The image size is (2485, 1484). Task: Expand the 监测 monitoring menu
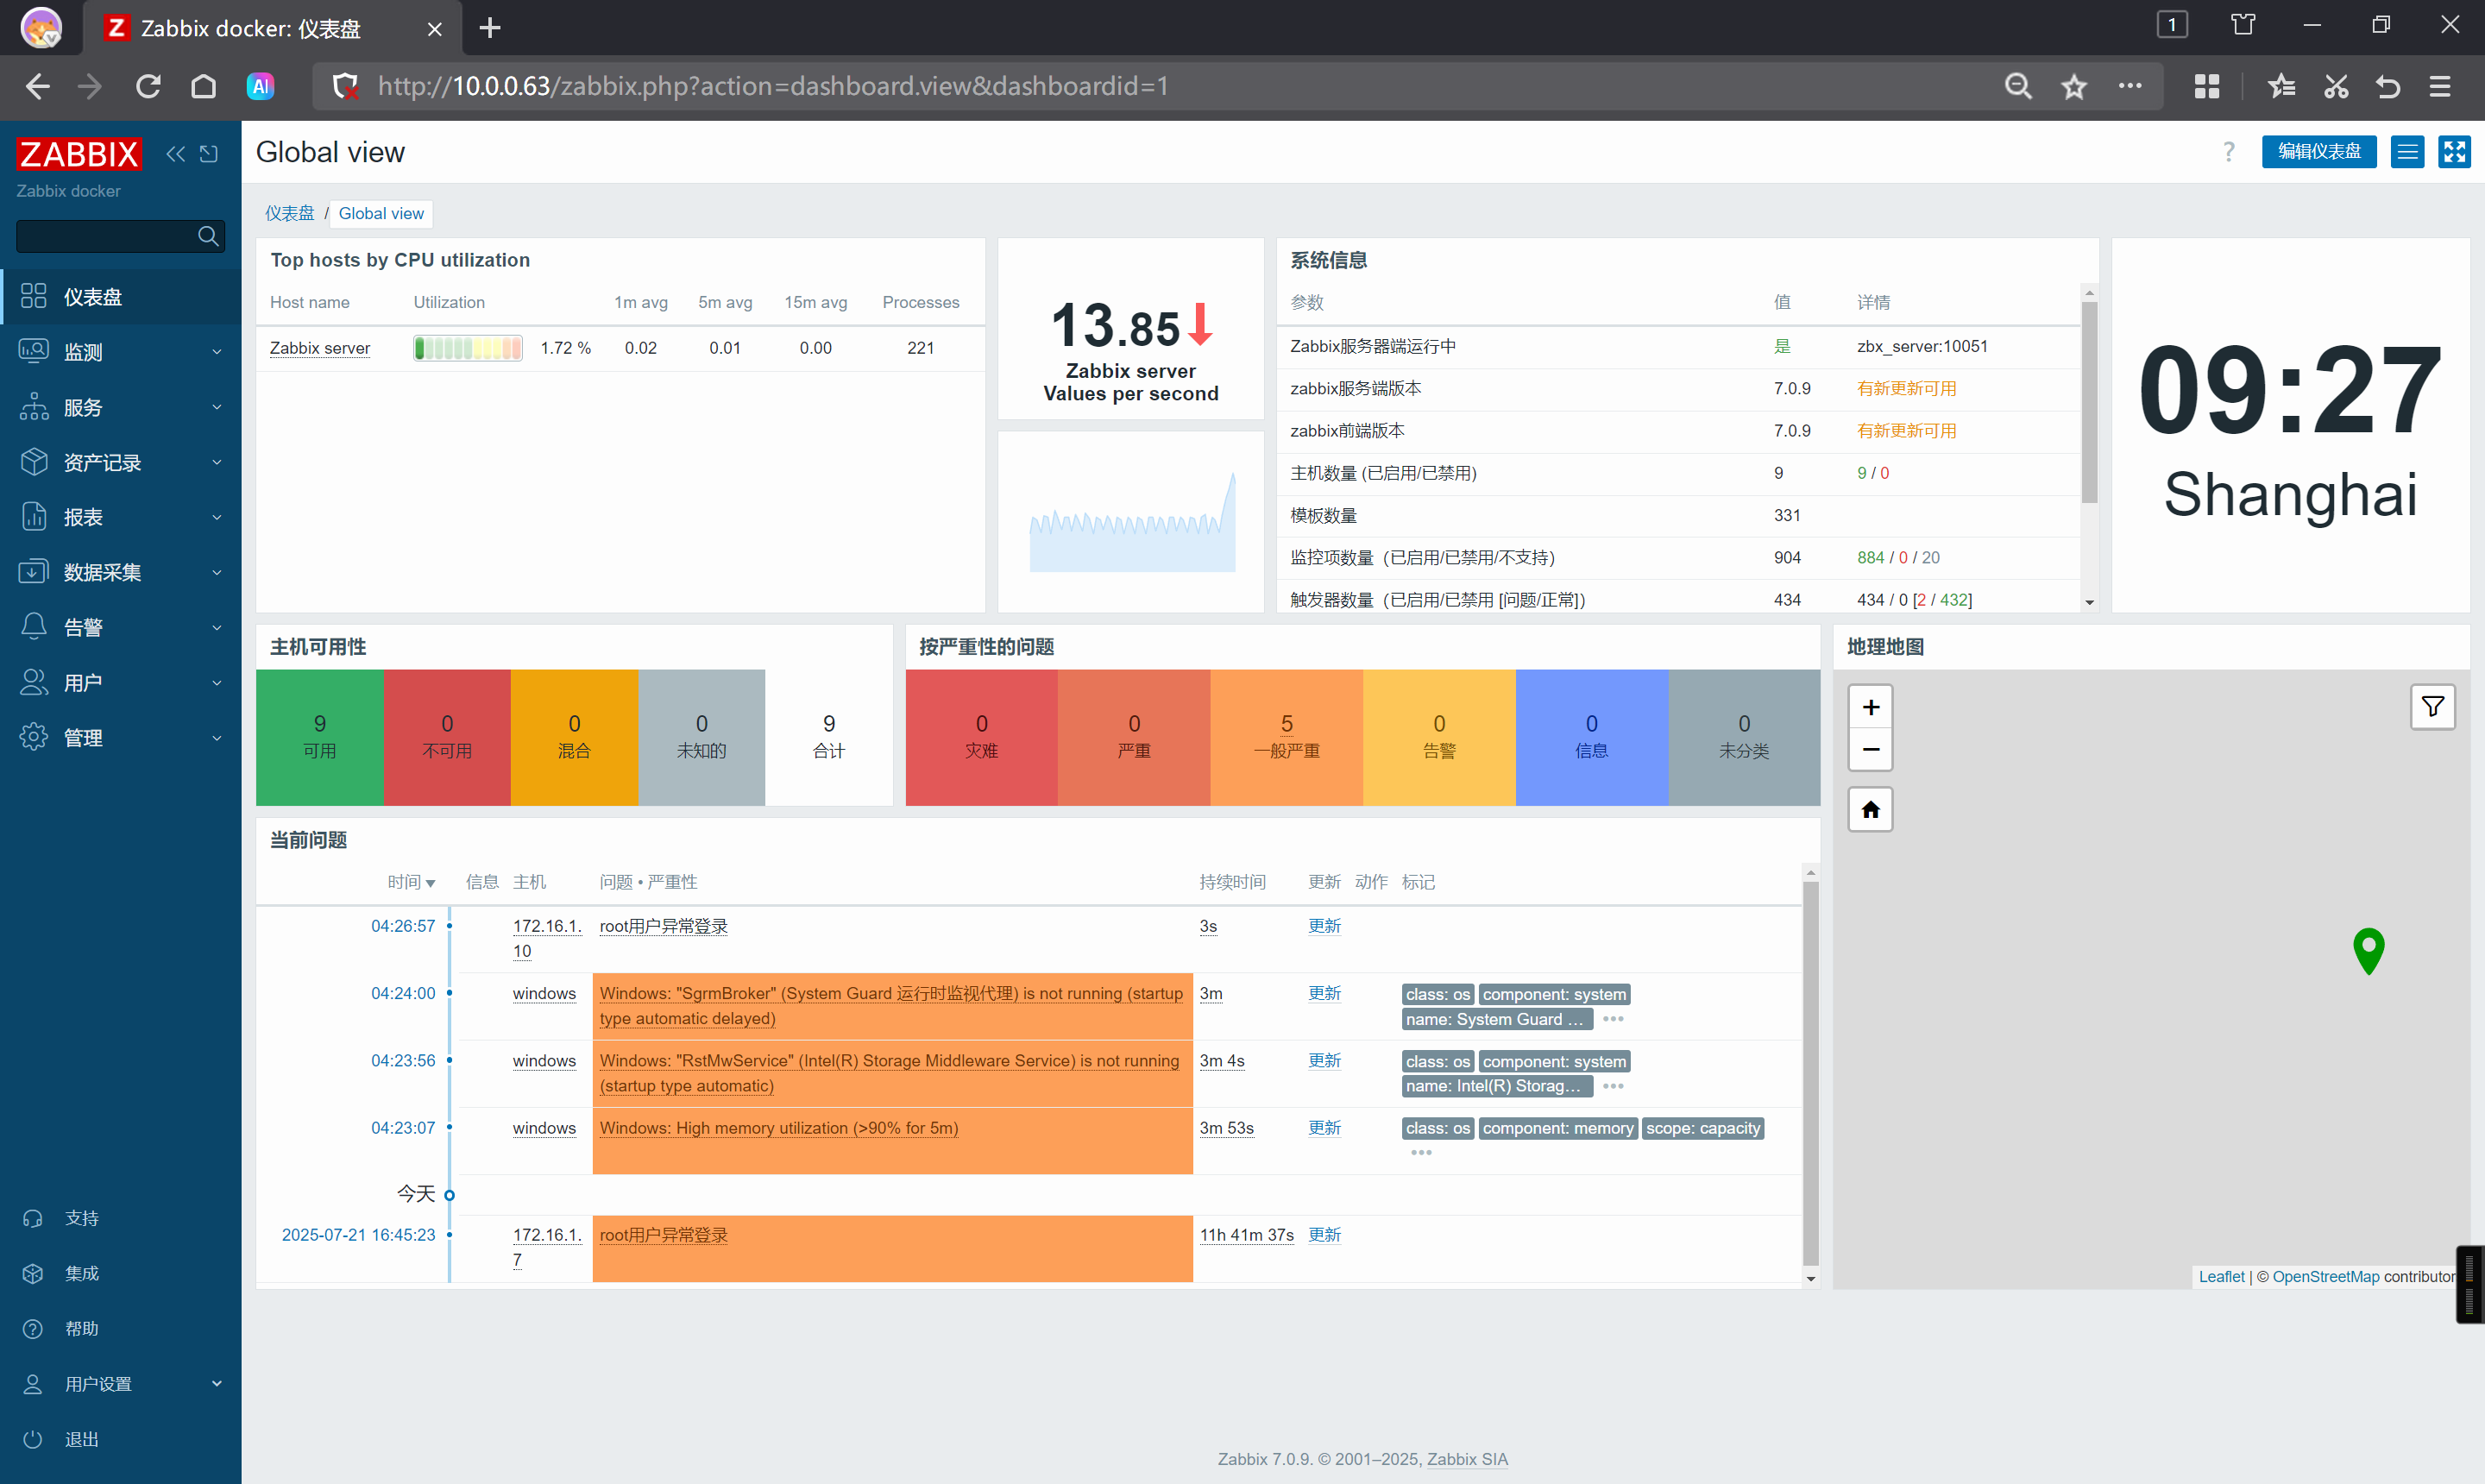[120, 352]
